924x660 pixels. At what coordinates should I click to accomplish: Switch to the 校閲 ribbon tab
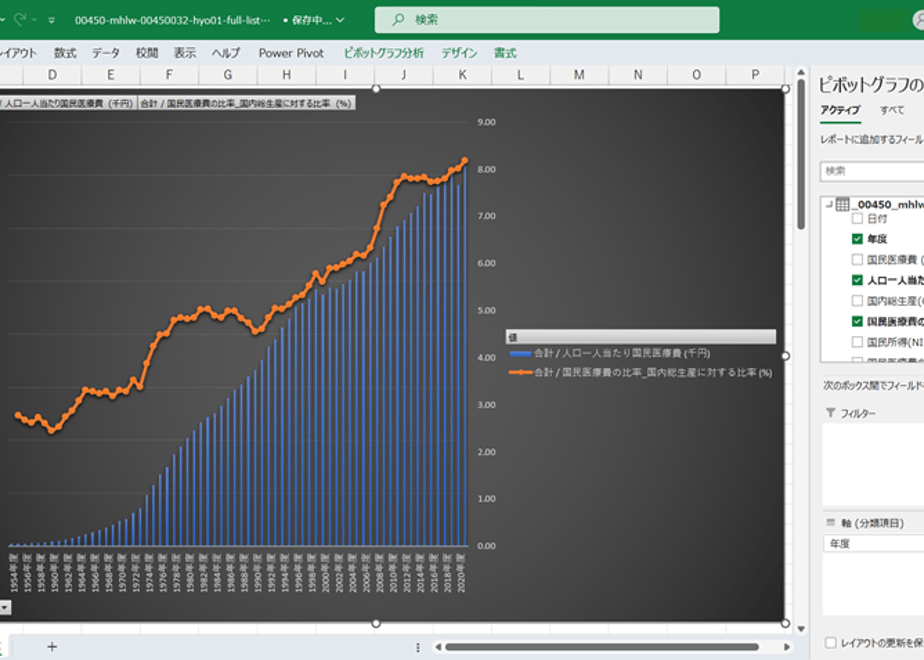click(x=147, y=53)
